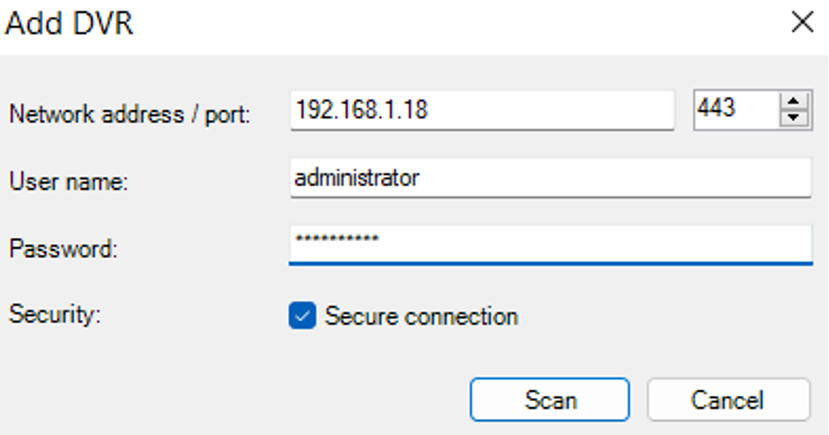This screenshot has height=435, width=829.
Task: Place cursor on the 'administrator' text
Action: click(x=357, y=179)
